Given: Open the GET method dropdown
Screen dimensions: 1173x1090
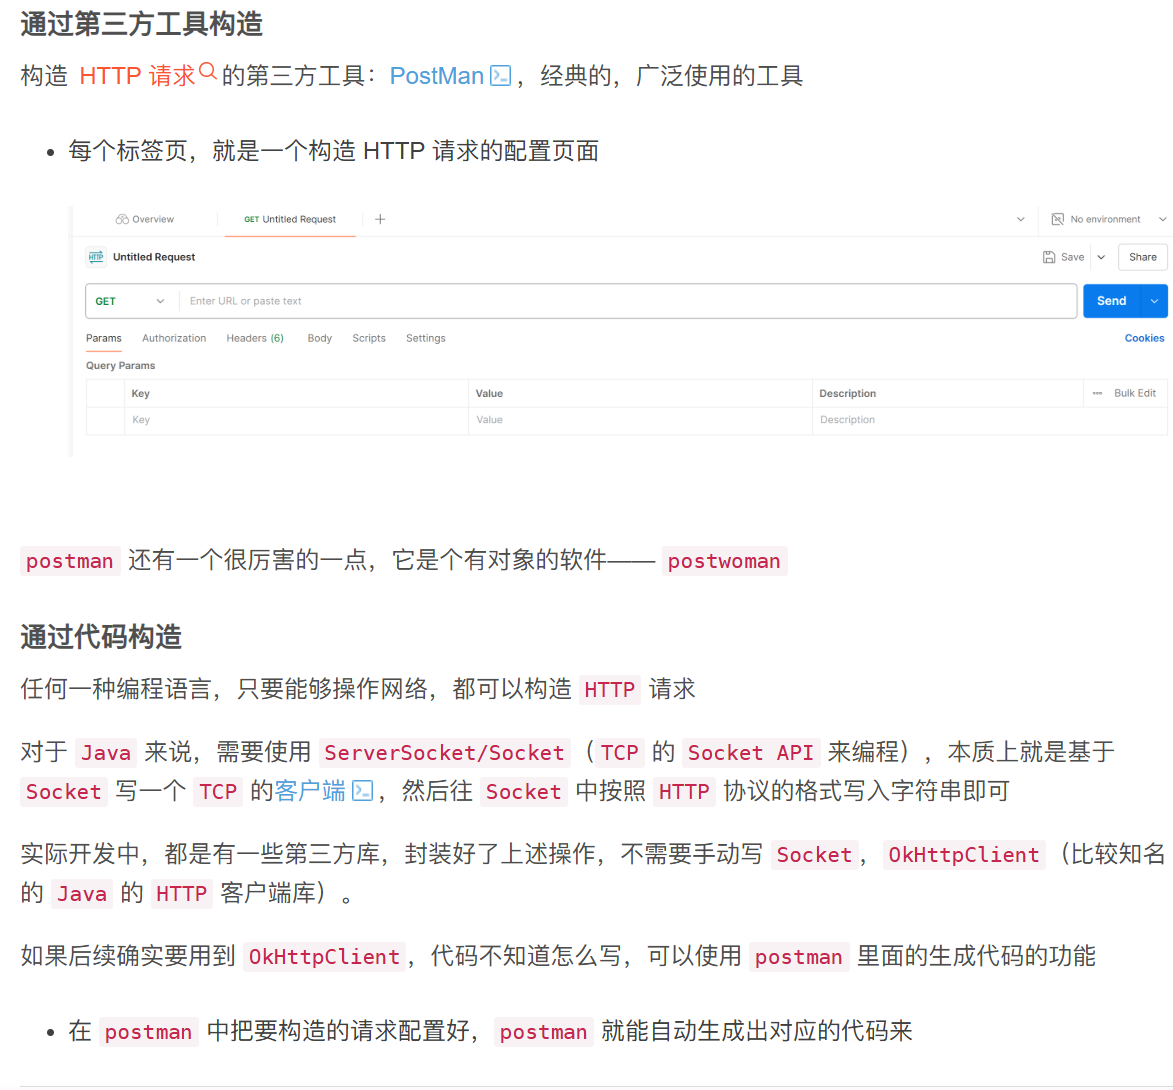Looking at the screenshot, I should (x=131, y=300).
